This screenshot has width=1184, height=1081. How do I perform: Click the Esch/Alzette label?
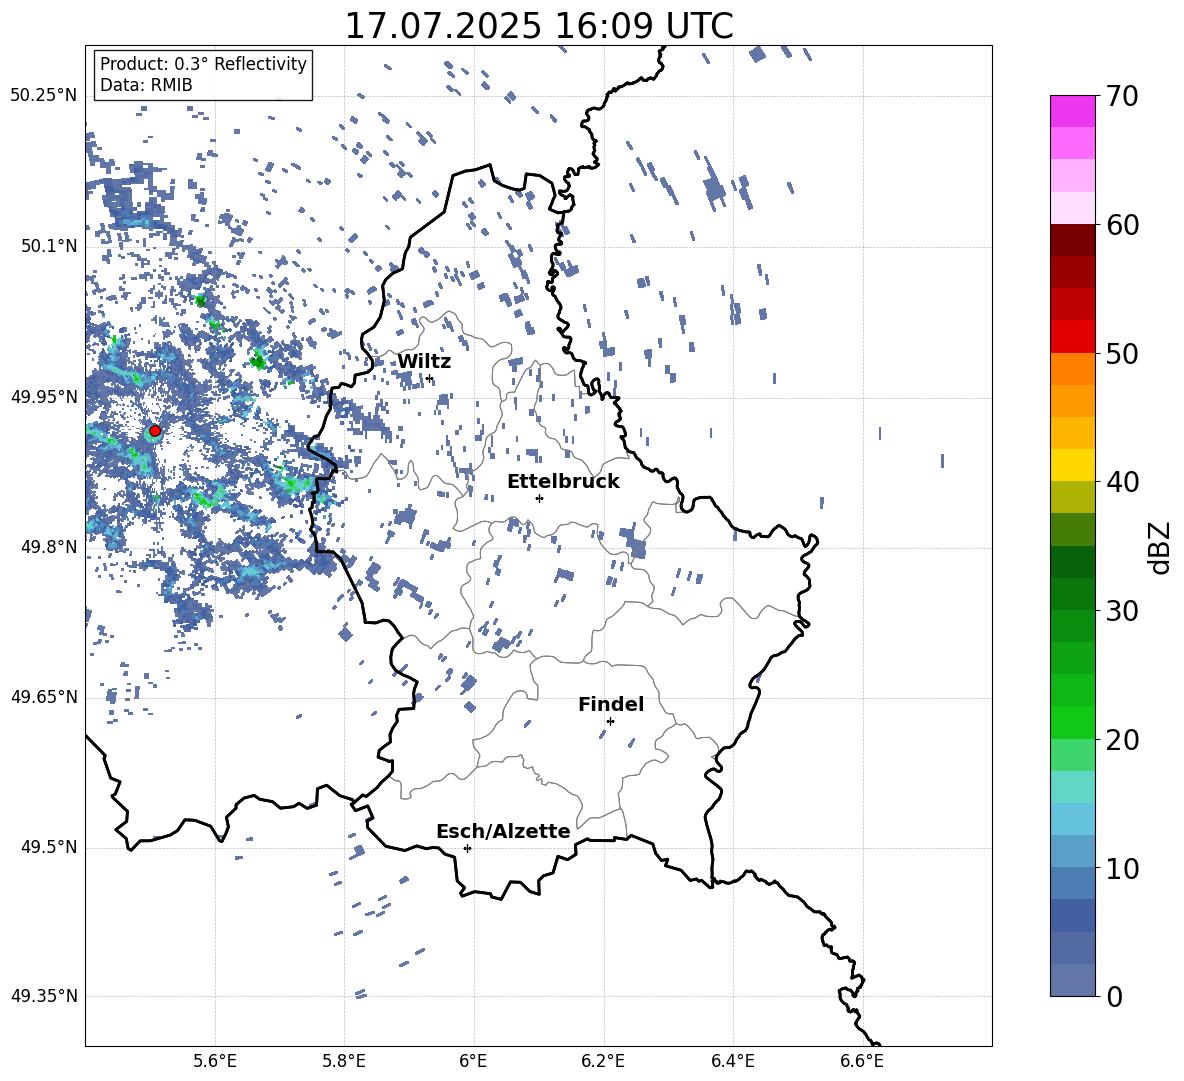click(x=504, y=831)
